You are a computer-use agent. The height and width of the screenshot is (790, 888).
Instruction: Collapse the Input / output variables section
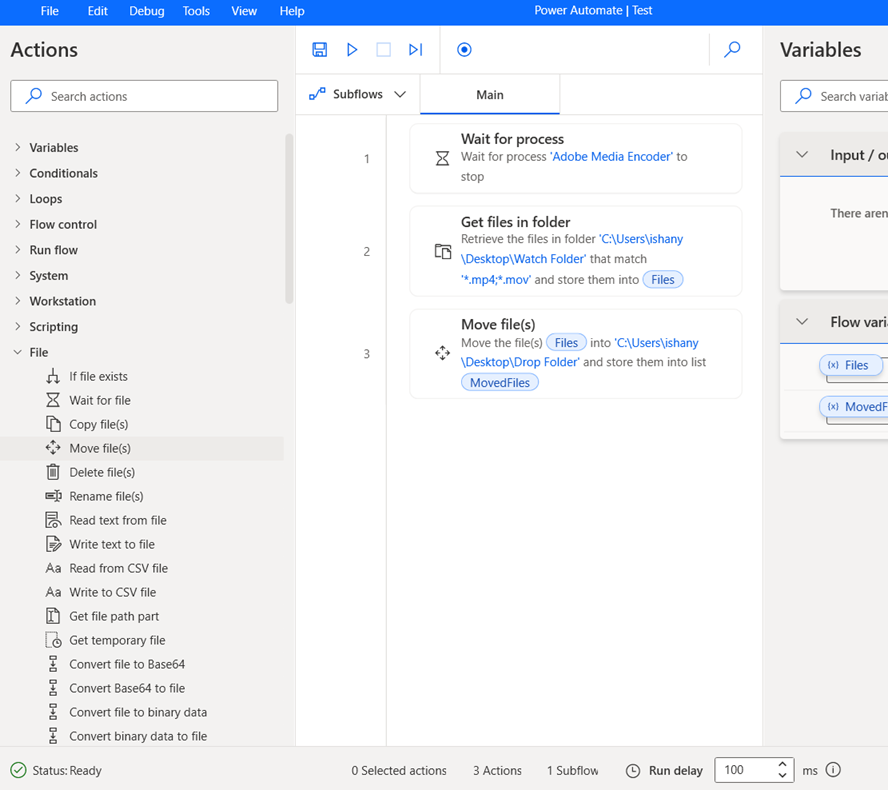point(802,155)
